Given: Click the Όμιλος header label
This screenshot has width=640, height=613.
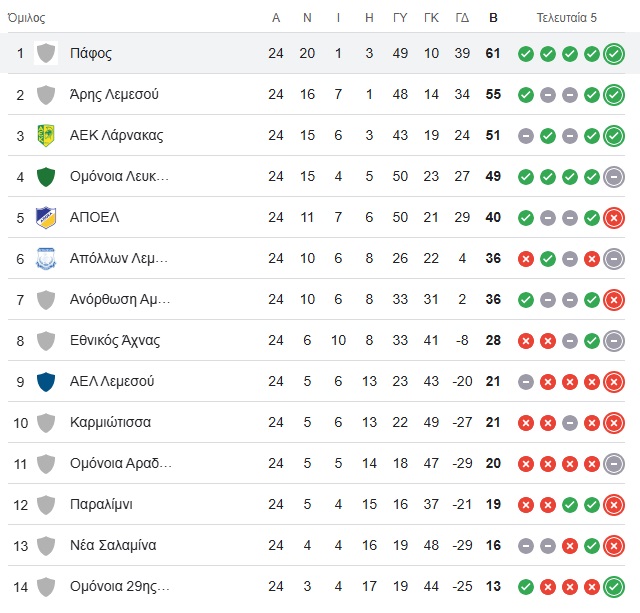Looking at the screenshot, I should point(27,18).
